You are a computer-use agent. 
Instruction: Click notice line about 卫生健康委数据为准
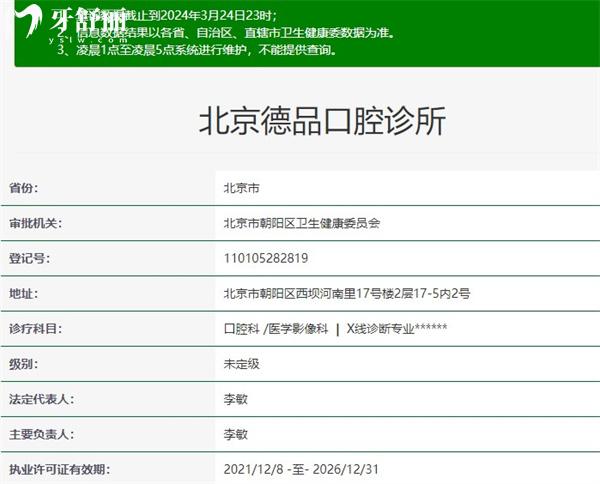click(226, 33)
